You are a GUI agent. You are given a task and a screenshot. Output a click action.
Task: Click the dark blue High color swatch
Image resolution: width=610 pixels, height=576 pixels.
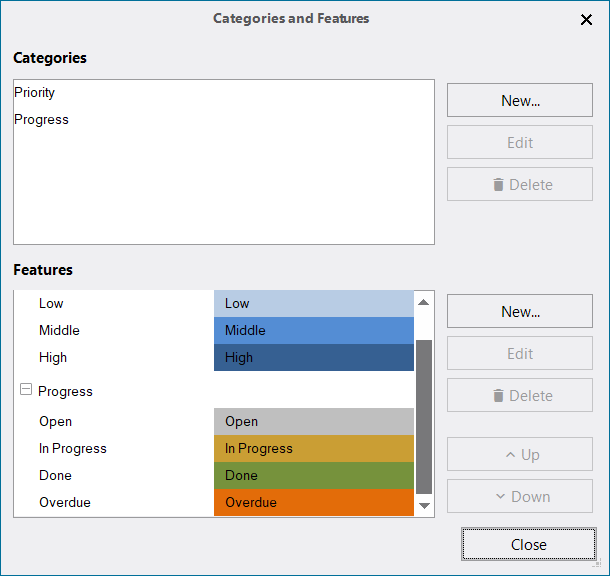click(x=313, y=358)
